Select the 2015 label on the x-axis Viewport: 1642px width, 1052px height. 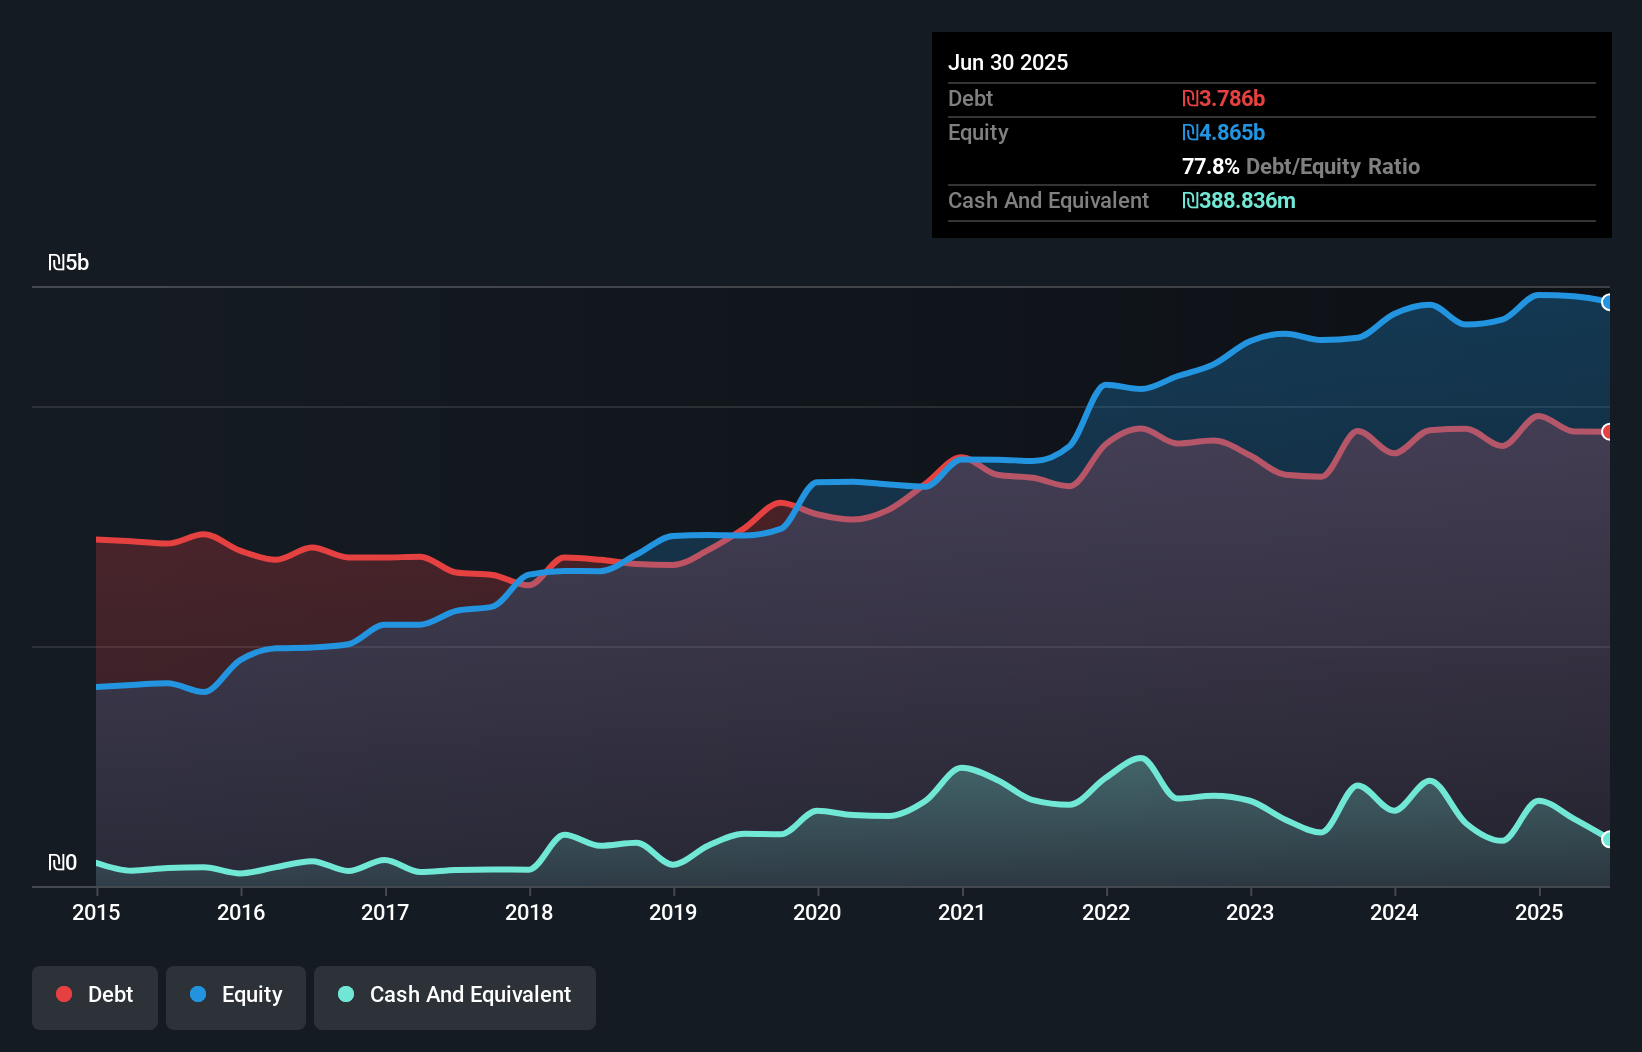coord(96,912)
